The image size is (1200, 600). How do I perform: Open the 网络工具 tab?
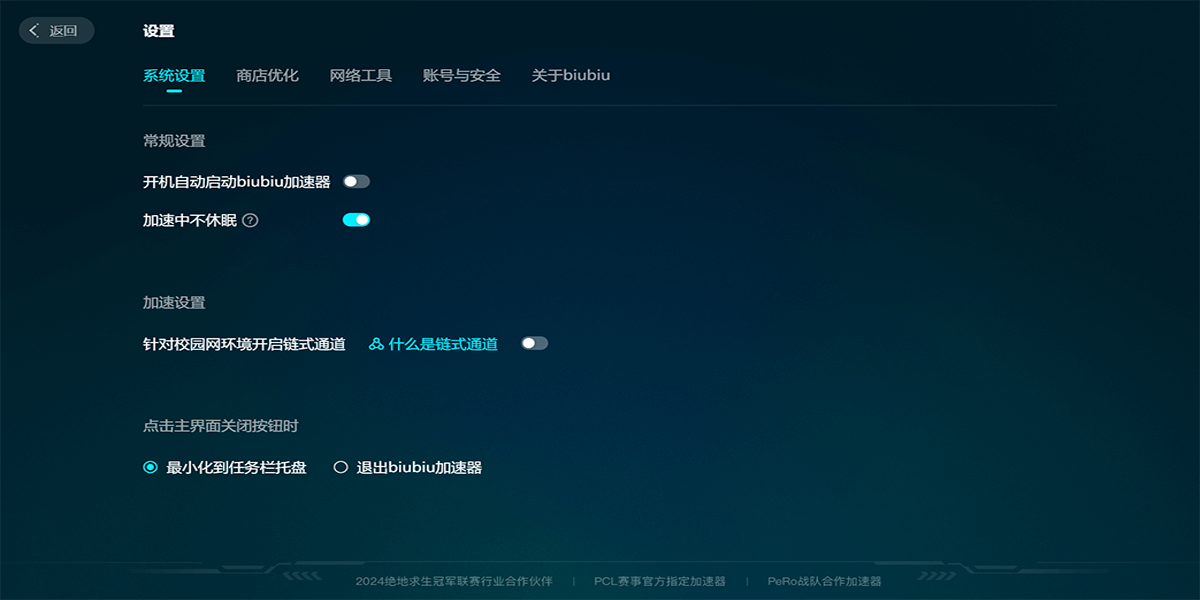point(359,74)
